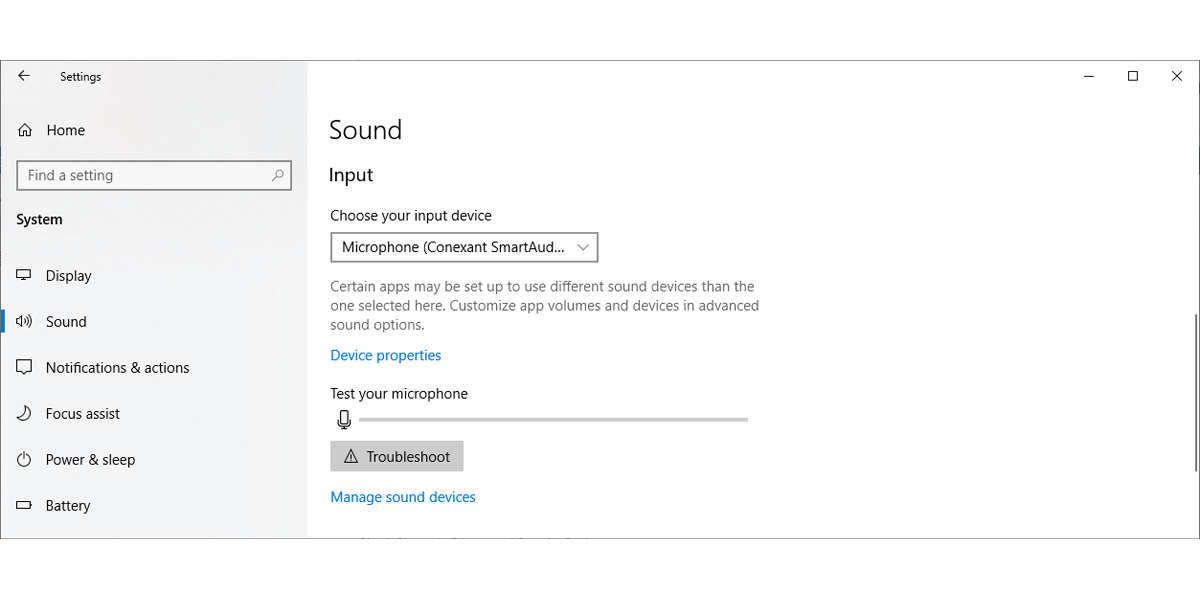The image size is (1200, 600).
Task: Go back using the back arrow
Action: pos(24,76)
